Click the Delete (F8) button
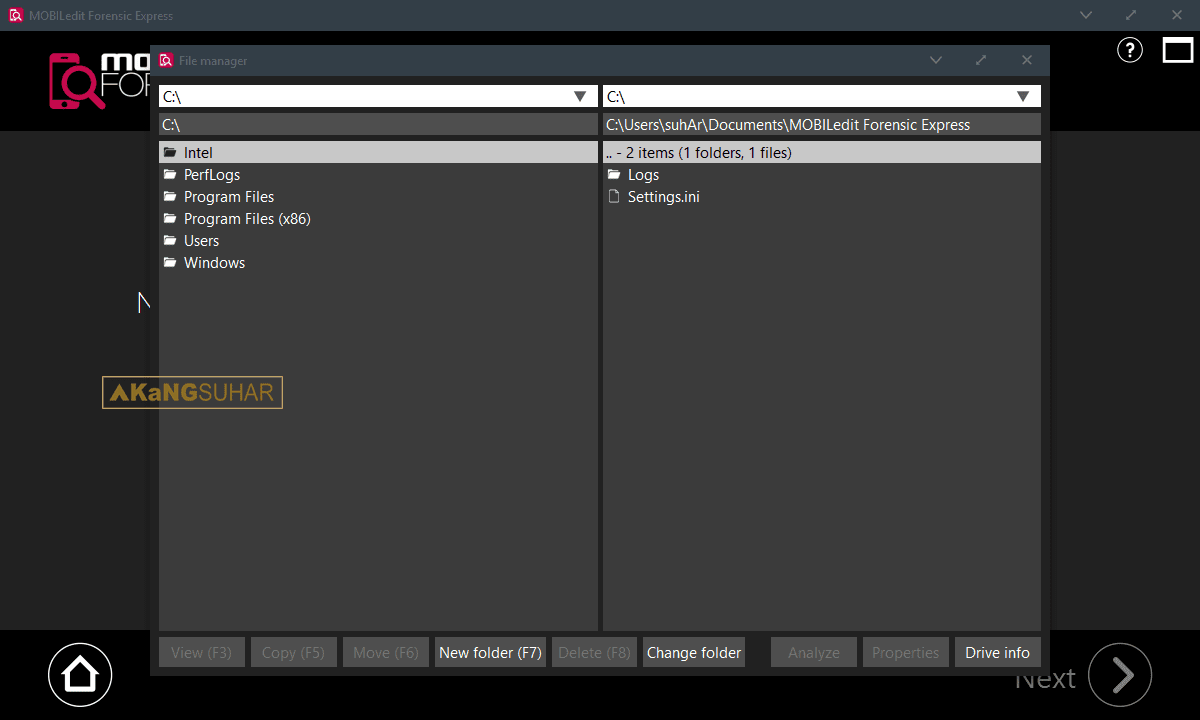 point(594,652)
